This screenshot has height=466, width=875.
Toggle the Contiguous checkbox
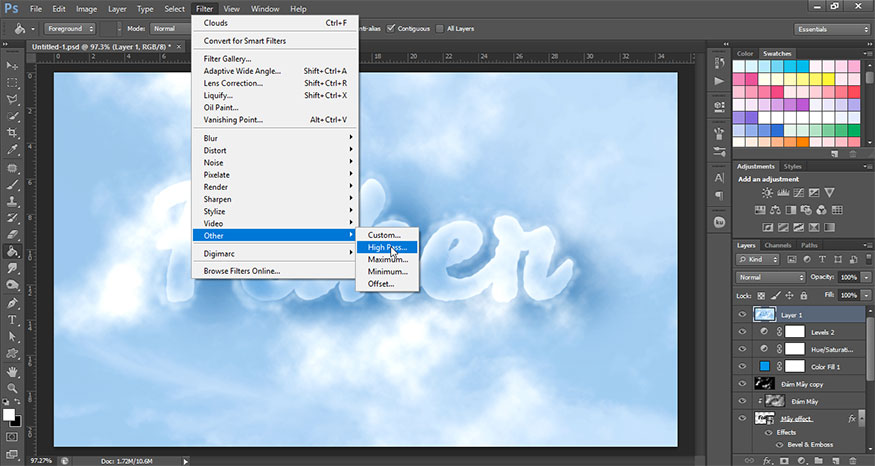pos(391,28)
